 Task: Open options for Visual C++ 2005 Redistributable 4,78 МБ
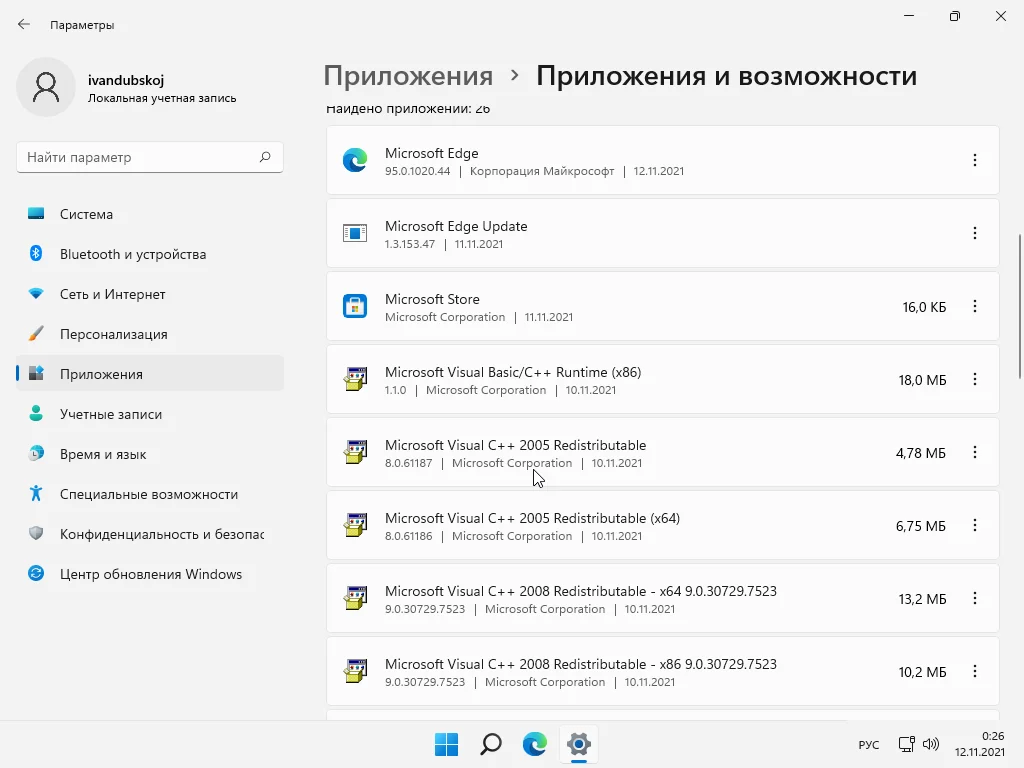(974, 452)
